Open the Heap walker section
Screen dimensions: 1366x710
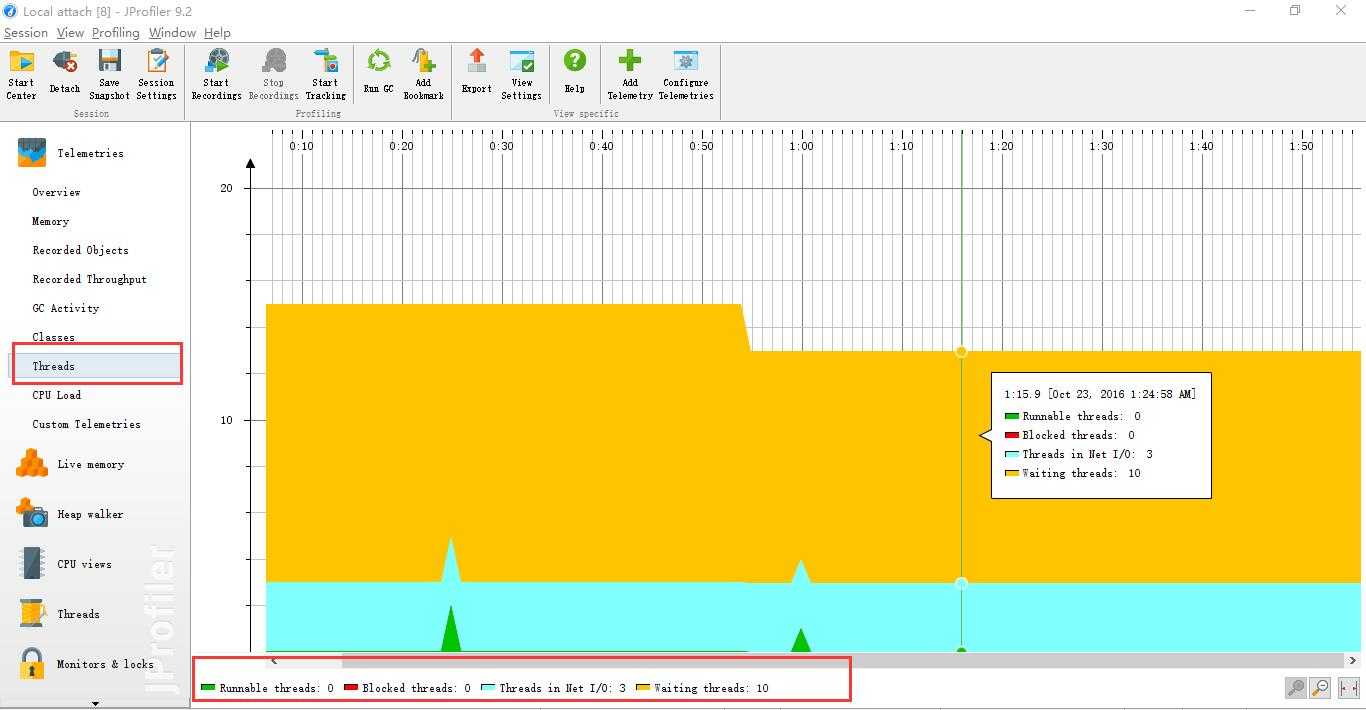[70, 514]
